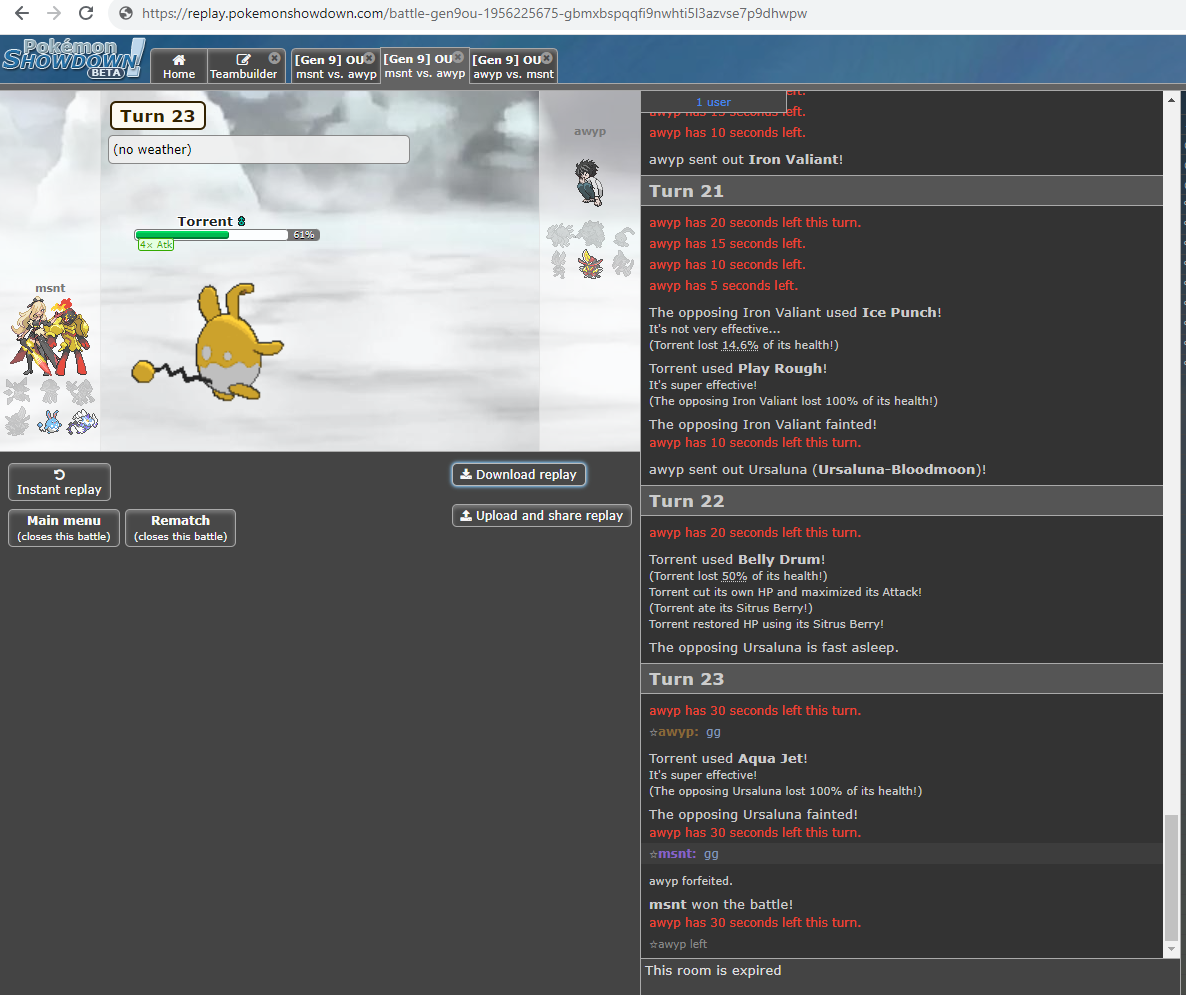Viewport: 1186px width, 995px height.
Task: Open the Teambuilder tab
Action: point(244,66)
